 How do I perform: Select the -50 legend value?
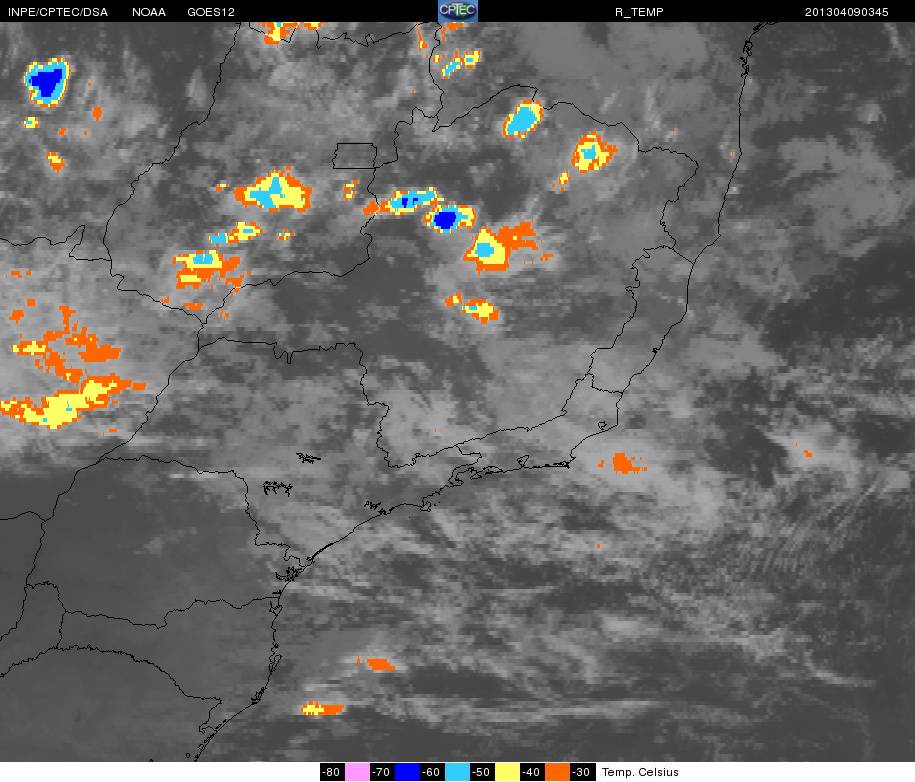point(482,772)
